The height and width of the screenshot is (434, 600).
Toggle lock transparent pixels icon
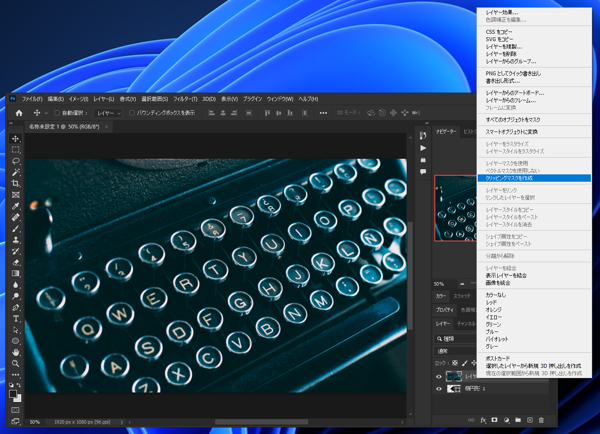click(x=455, y=363)
